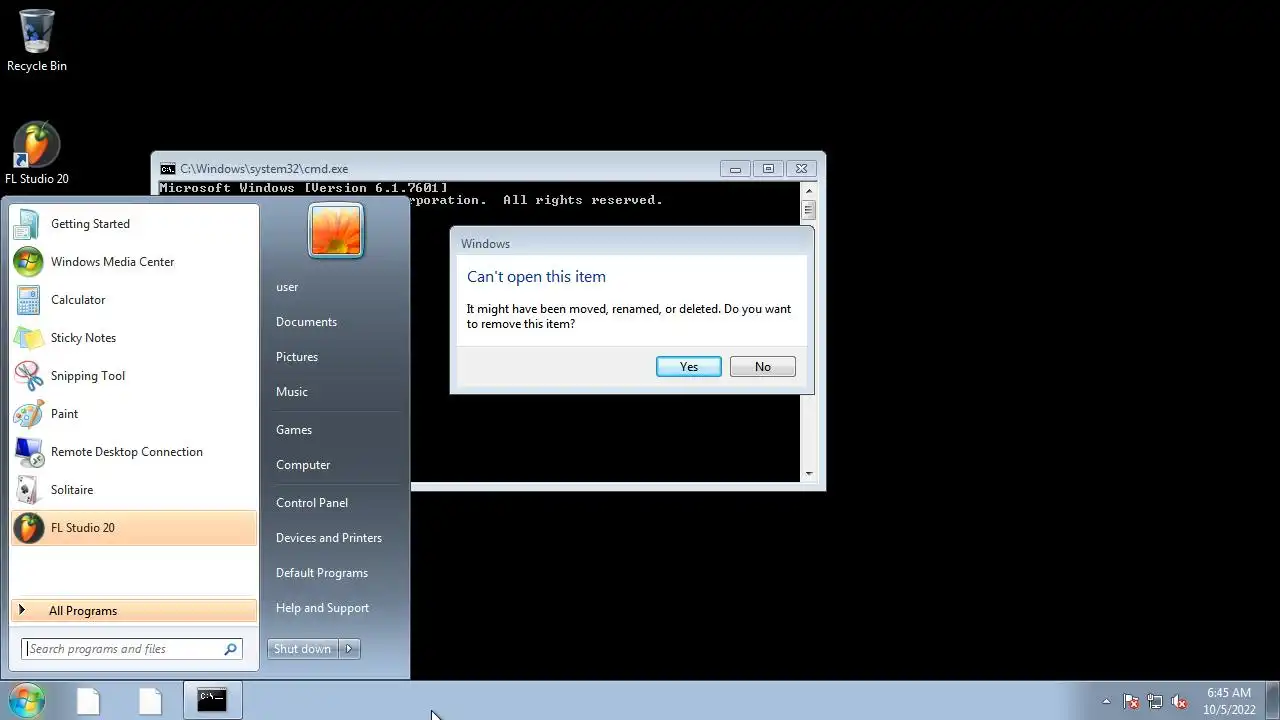Screen dimensions: 1280x720
Task: Open Devices and Printers
Action: (329, 538)
